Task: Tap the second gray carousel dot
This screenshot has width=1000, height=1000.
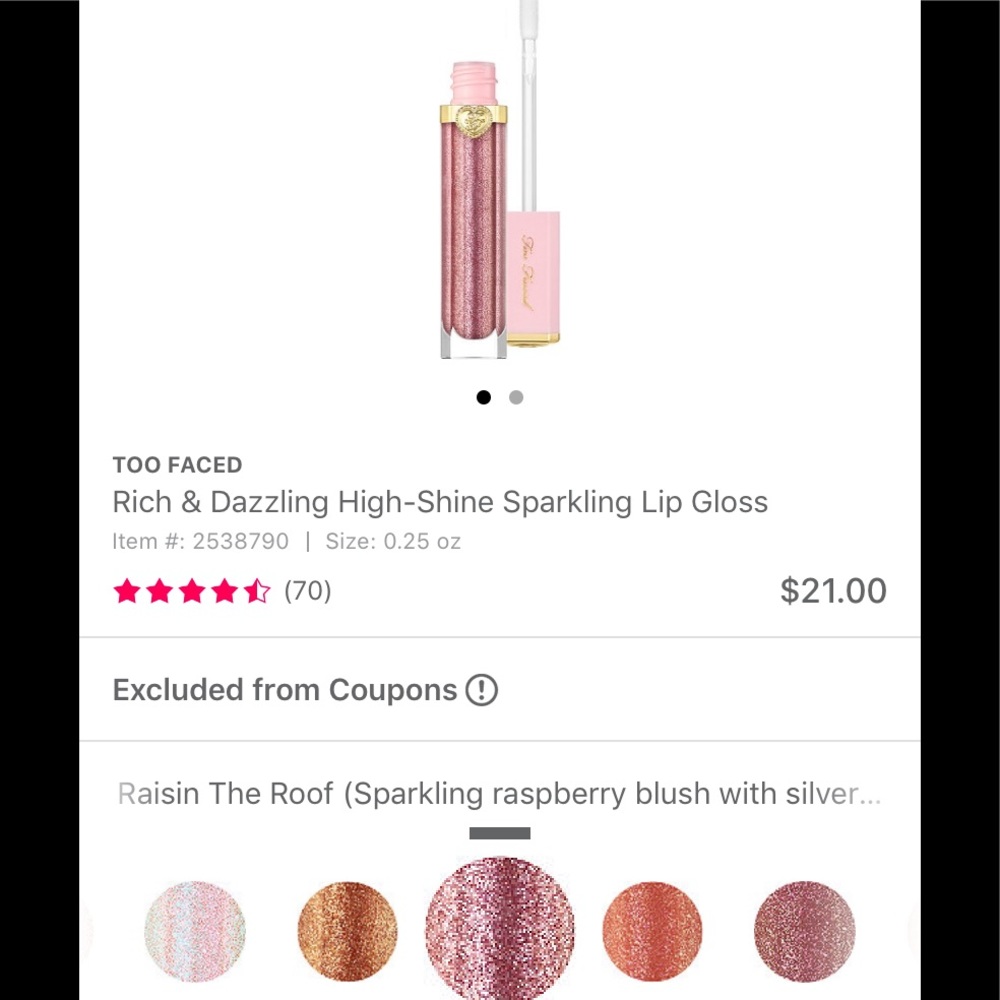Action: pos(516,397)
